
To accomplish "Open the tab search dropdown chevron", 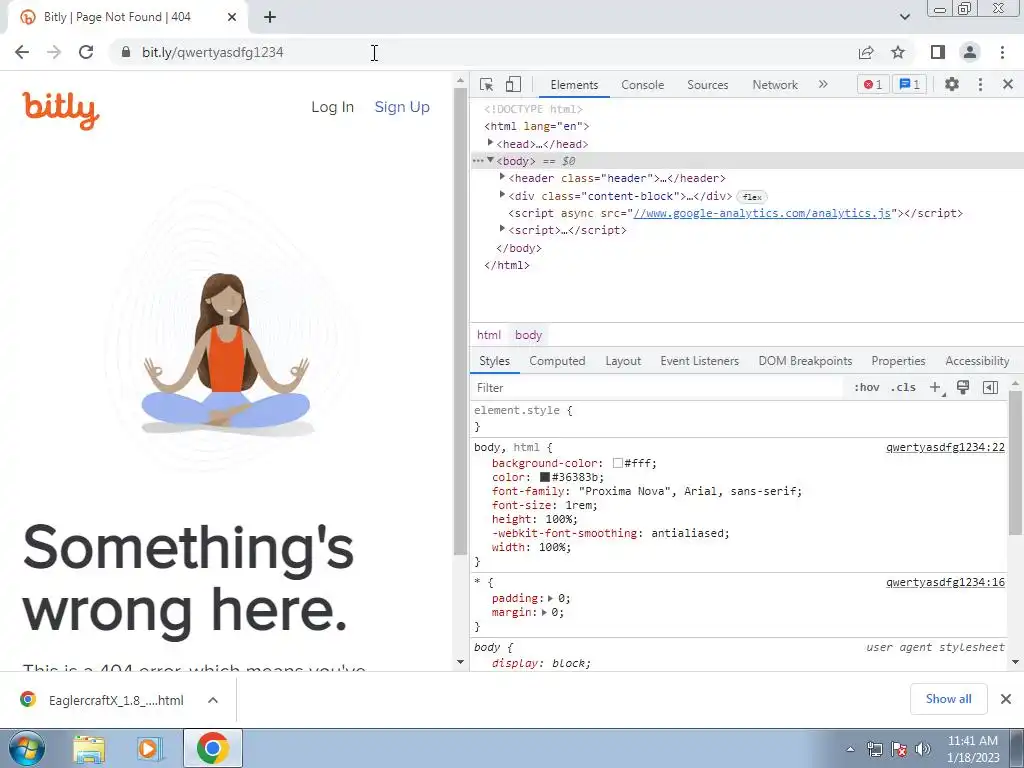I will [904, 17].
